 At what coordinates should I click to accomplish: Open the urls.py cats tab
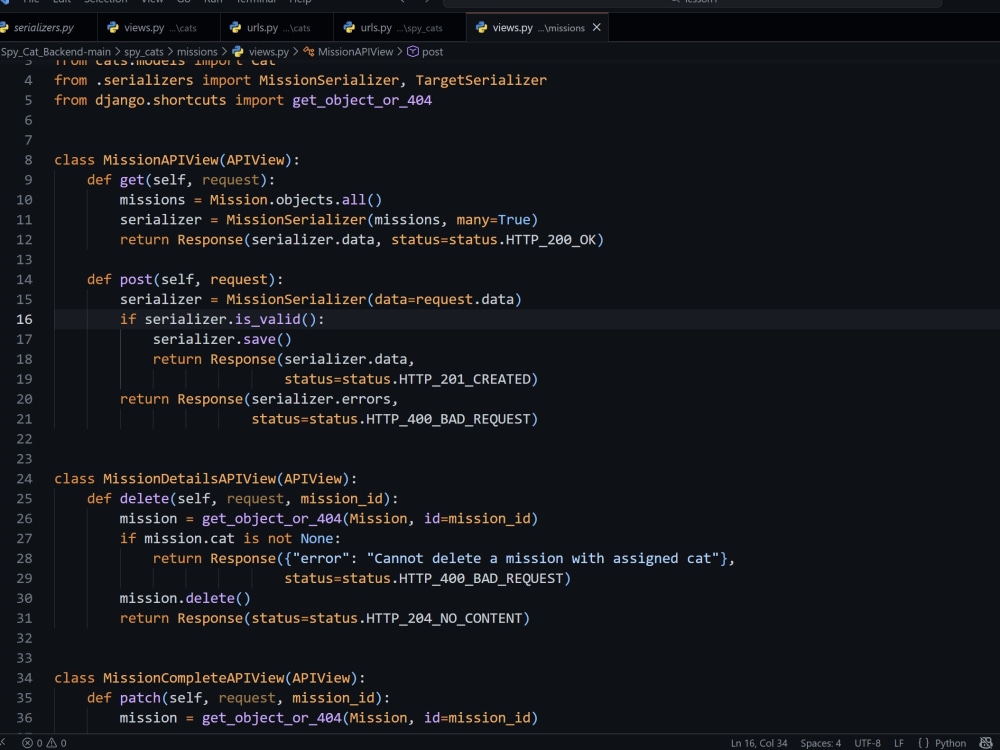(279, 27)
